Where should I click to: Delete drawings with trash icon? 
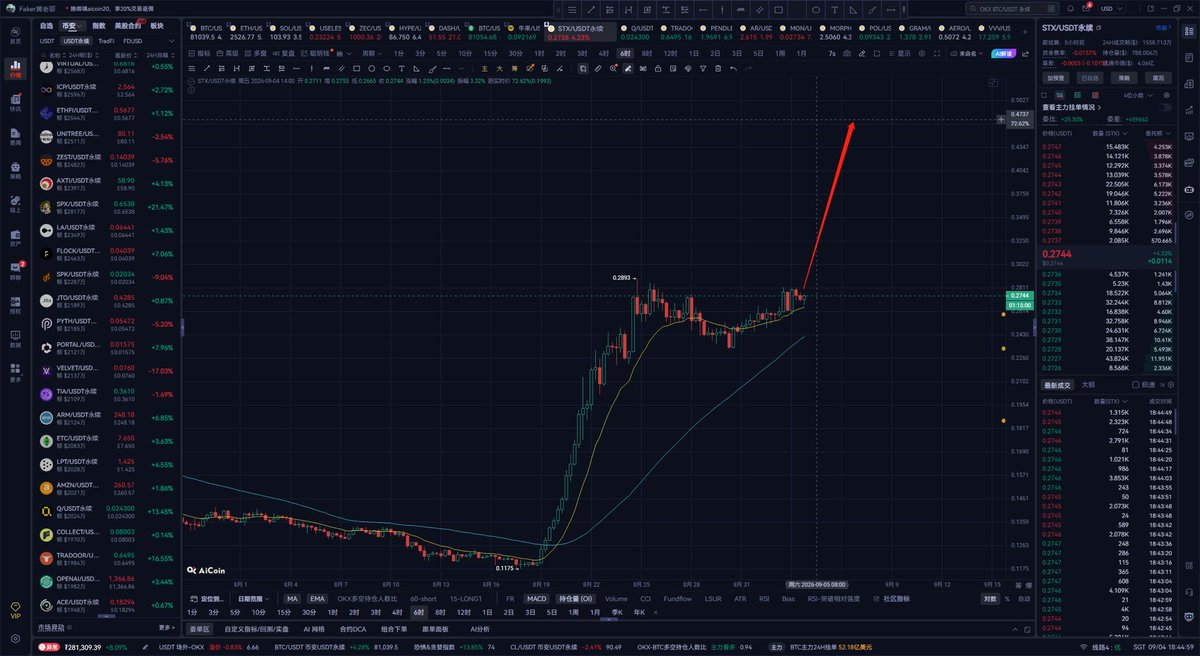pyautogui.click(x=718, y=69)
